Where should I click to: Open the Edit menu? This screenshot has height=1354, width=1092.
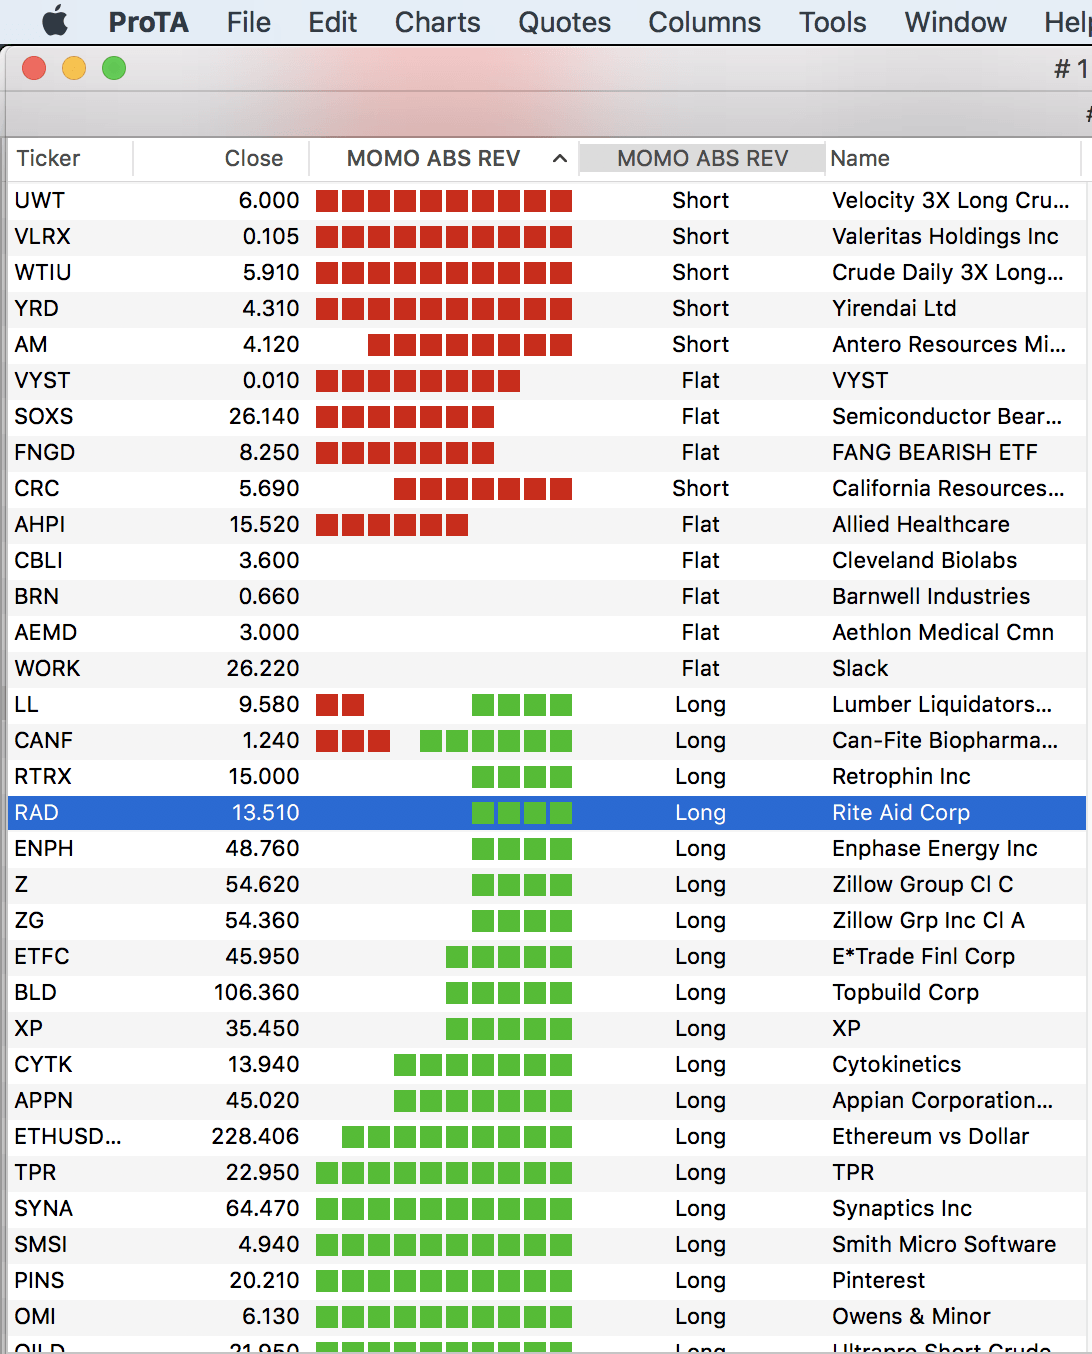(x=332, y=22)
